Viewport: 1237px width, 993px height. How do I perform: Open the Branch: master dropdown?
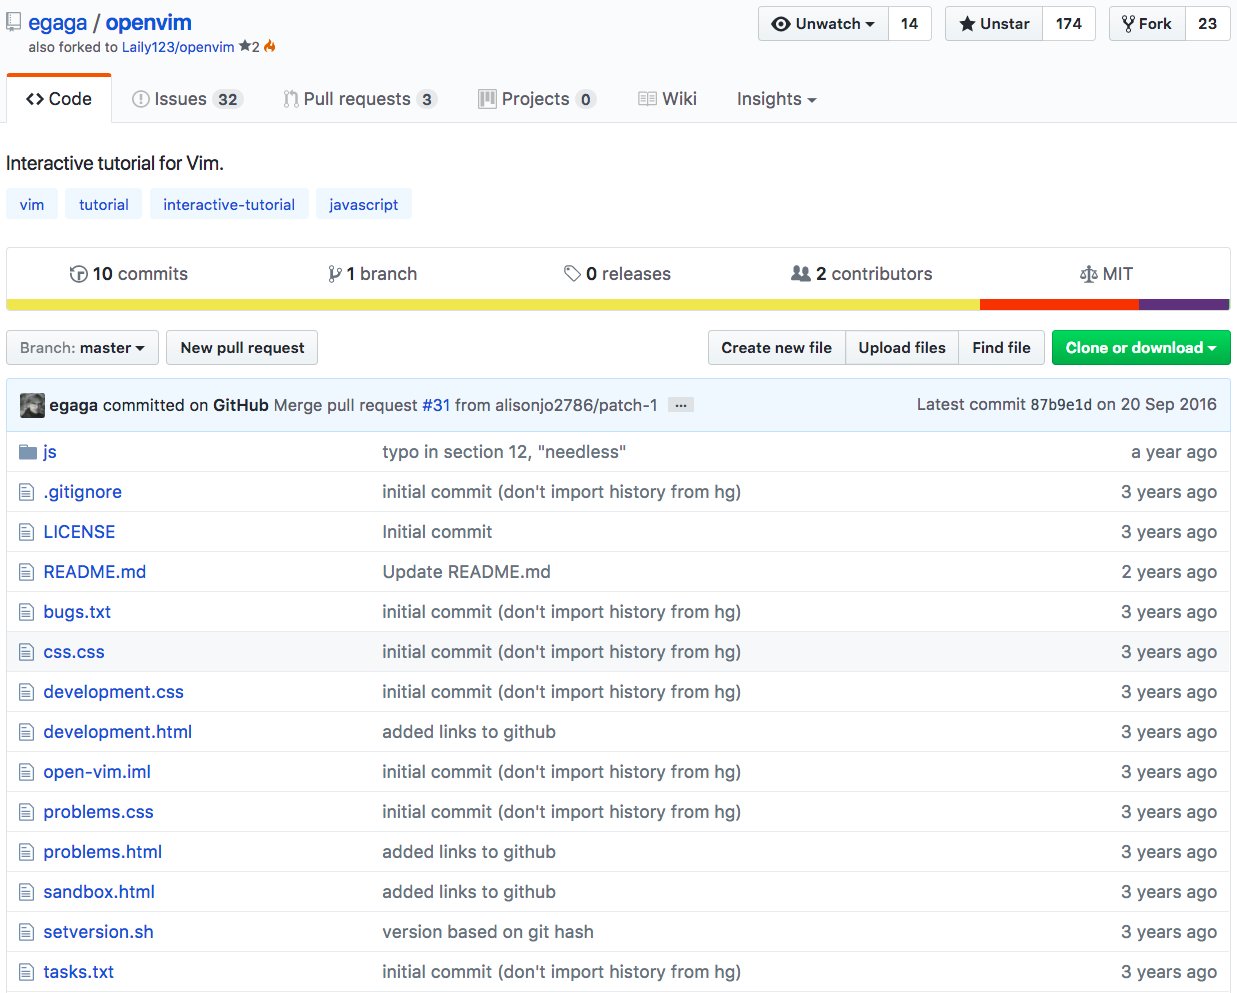[82, 348]
